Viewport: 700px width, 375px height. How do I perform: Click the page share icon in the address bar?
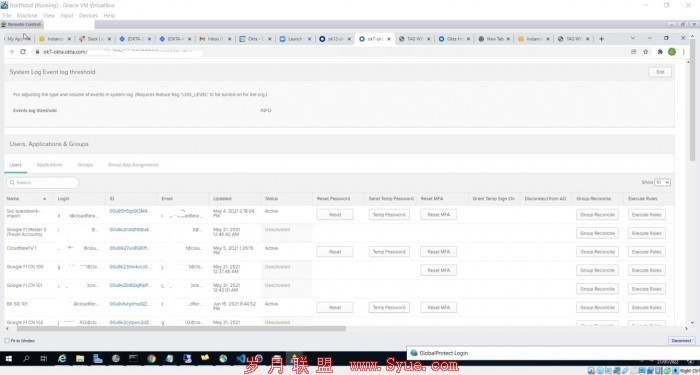[633, 52]
